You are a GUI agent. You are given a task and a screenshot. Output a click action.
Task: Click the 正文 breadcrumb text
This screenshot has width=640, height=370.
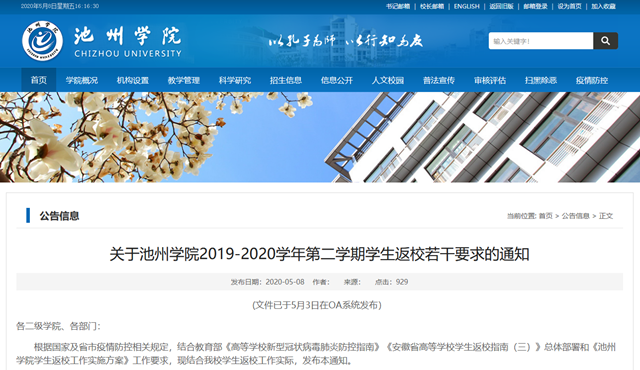click(x=606, y=216)
